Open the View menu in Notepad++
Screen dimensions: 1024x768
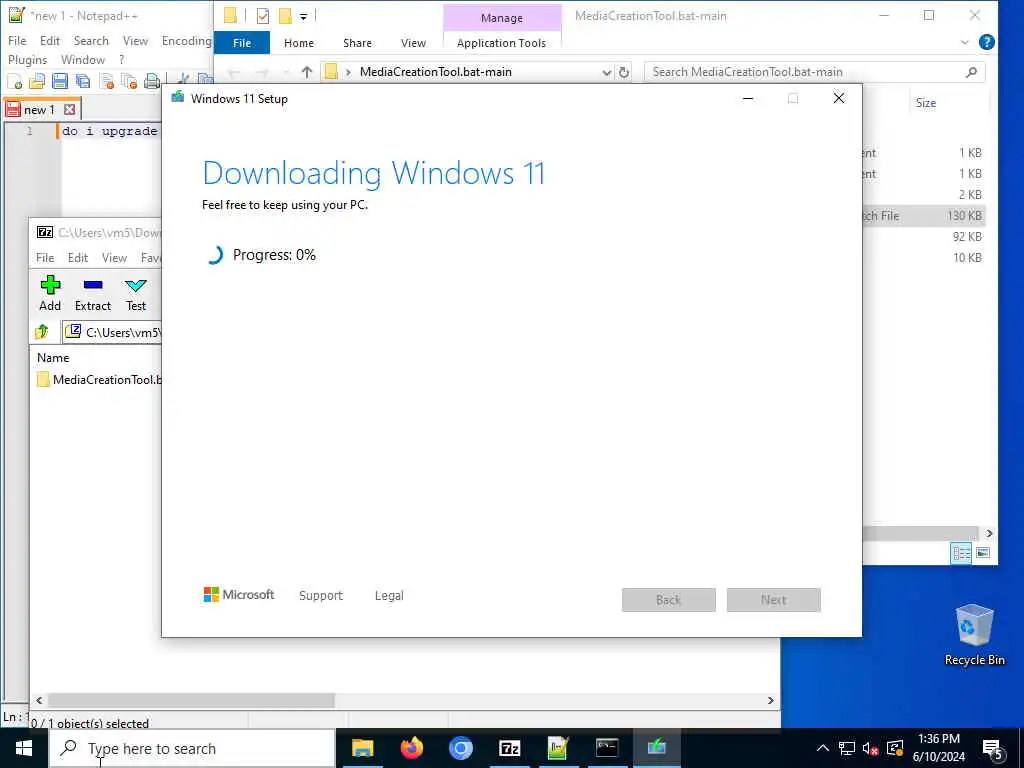[x=135, y=40]
